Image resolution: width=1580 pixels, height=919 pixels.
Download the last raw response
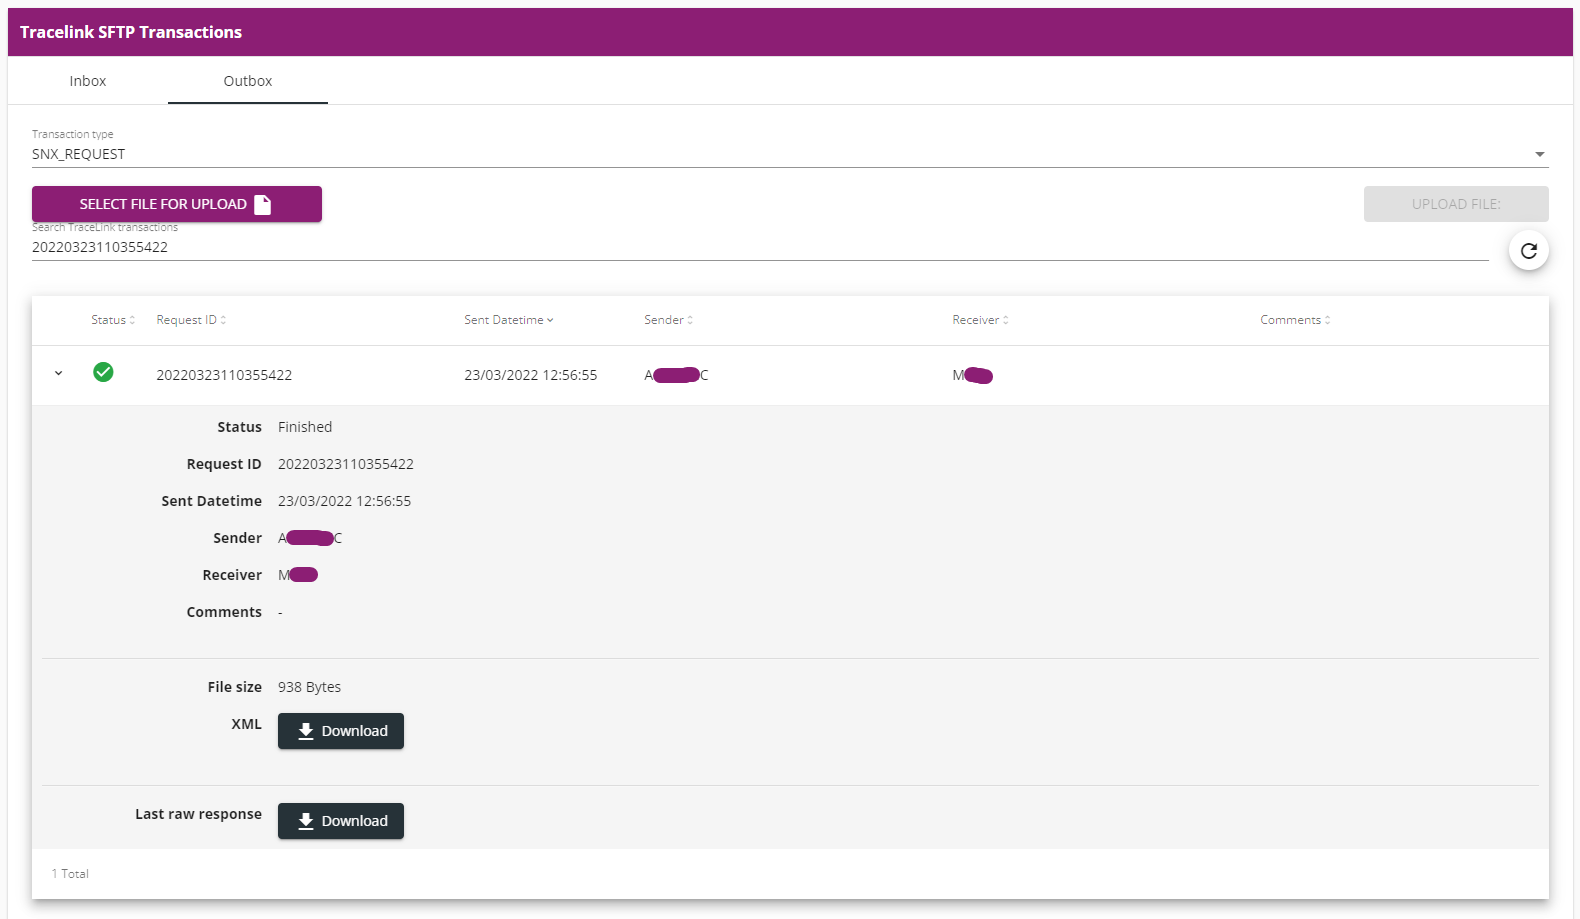pos(341,821)
